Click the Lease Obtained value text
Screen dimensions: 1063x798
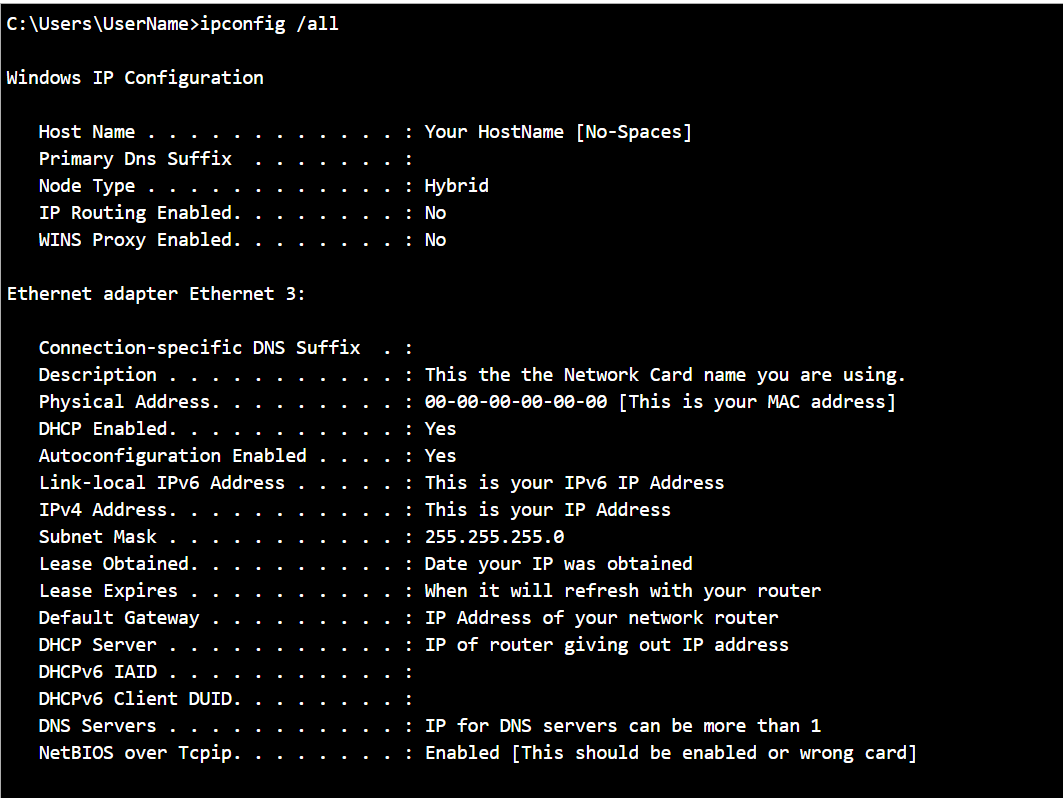click(559, 564)
